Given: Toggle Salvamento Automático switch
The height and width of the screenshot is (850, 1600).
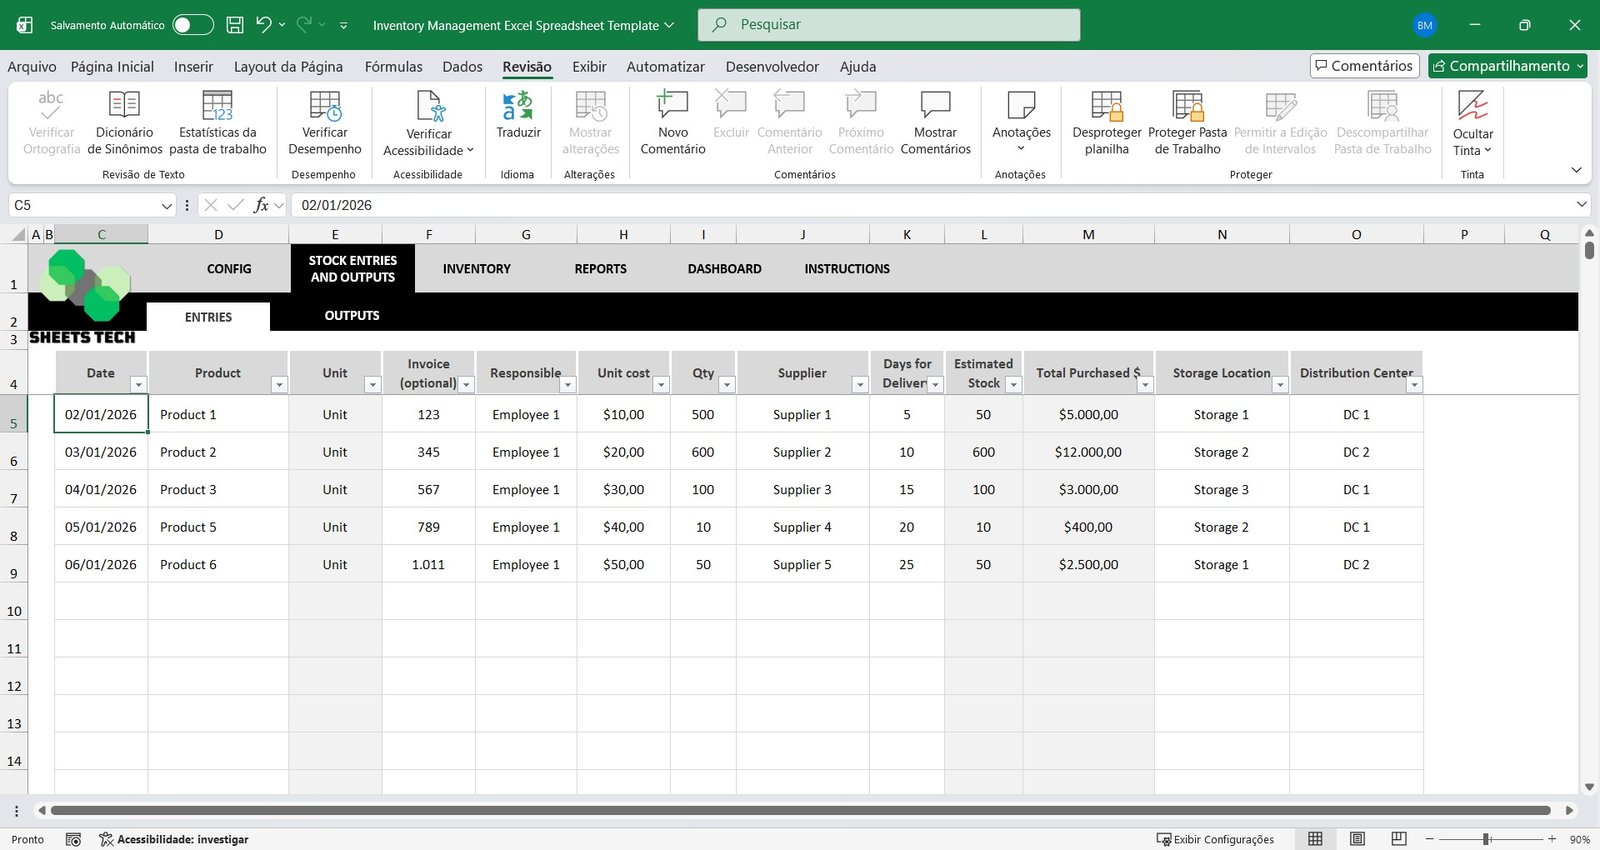Looking at the screenshot, I should tap(193, 25).
